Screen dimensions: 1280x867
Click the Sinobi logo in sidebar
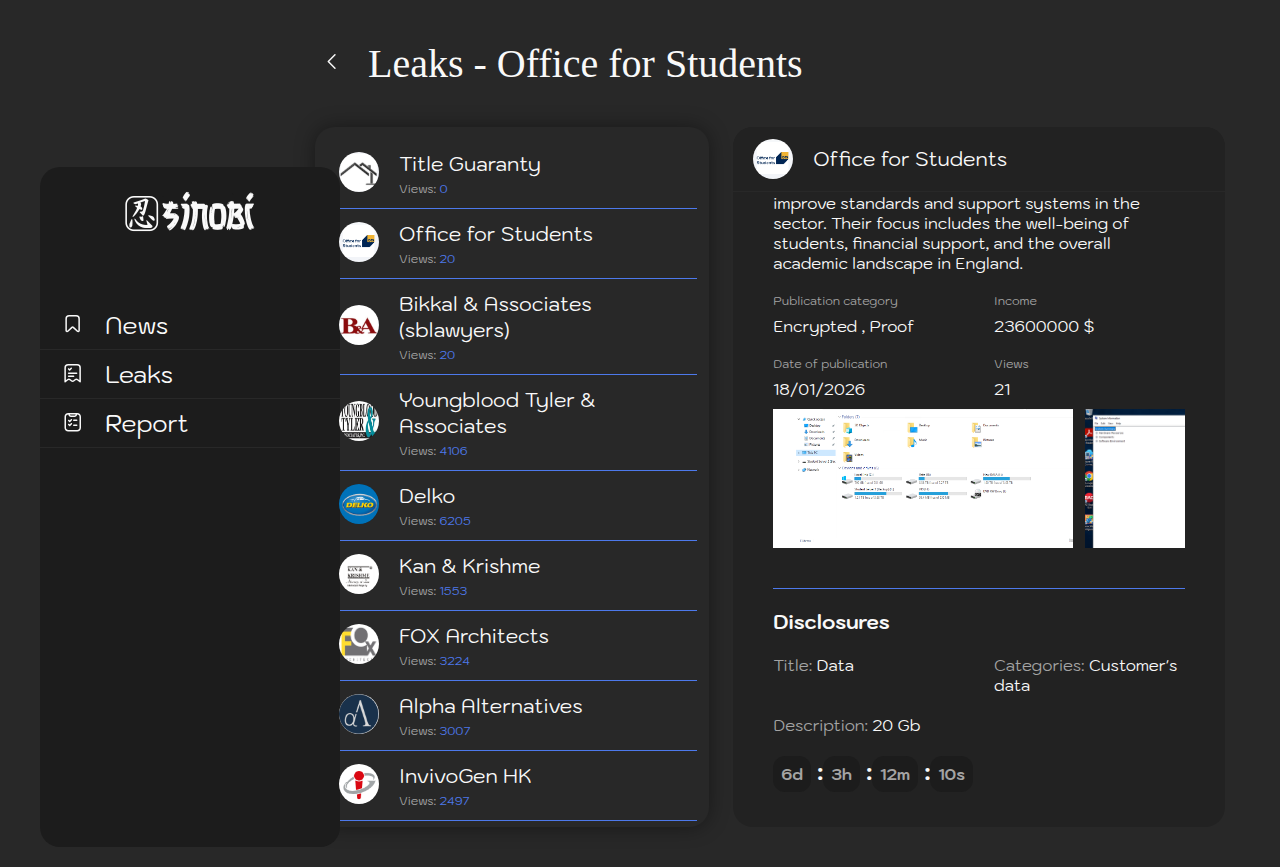pyautogui.click(x=190, y=213)
